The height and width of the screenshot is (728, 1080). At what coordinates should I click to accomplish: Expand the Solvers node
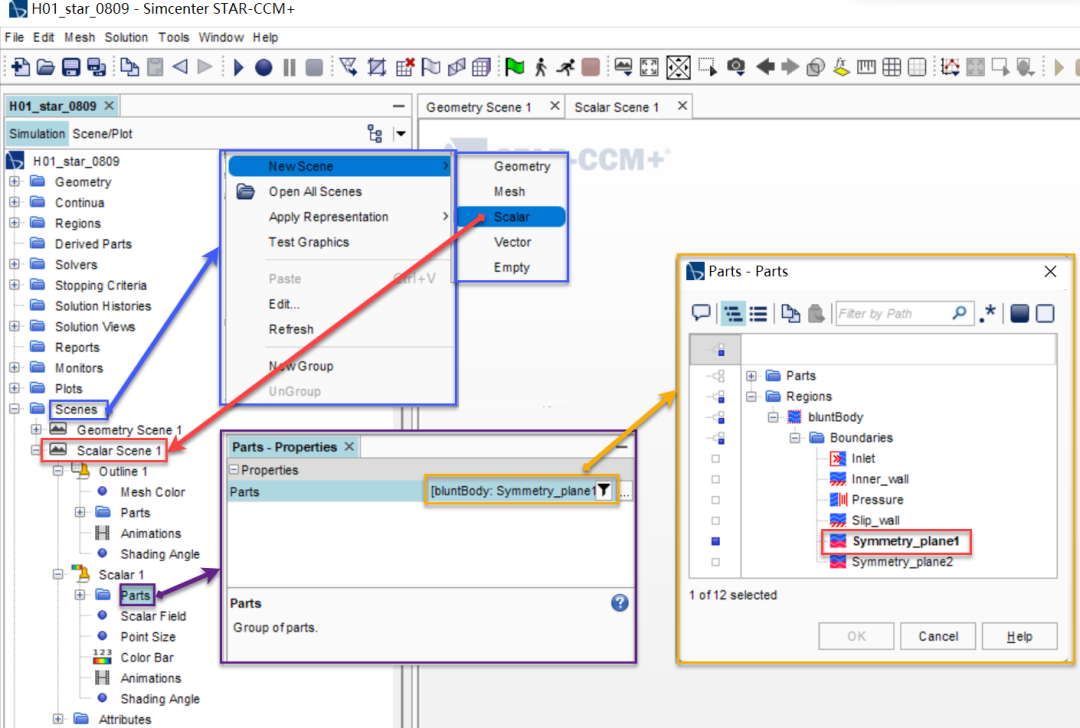(x=14, y=264)
